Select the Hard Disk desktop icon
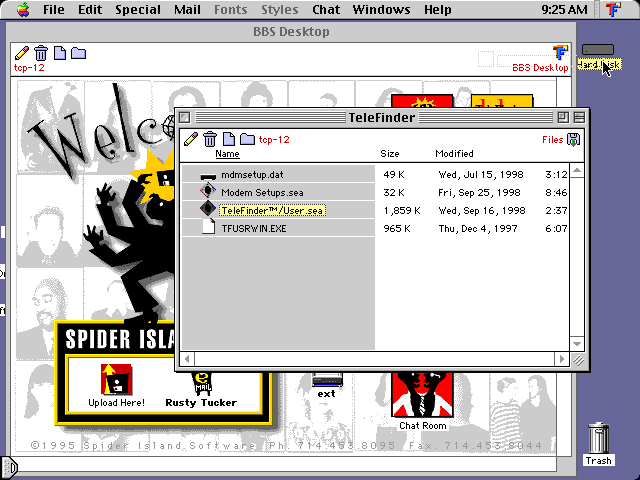This screenshot has height=480, width=640. 598,50
